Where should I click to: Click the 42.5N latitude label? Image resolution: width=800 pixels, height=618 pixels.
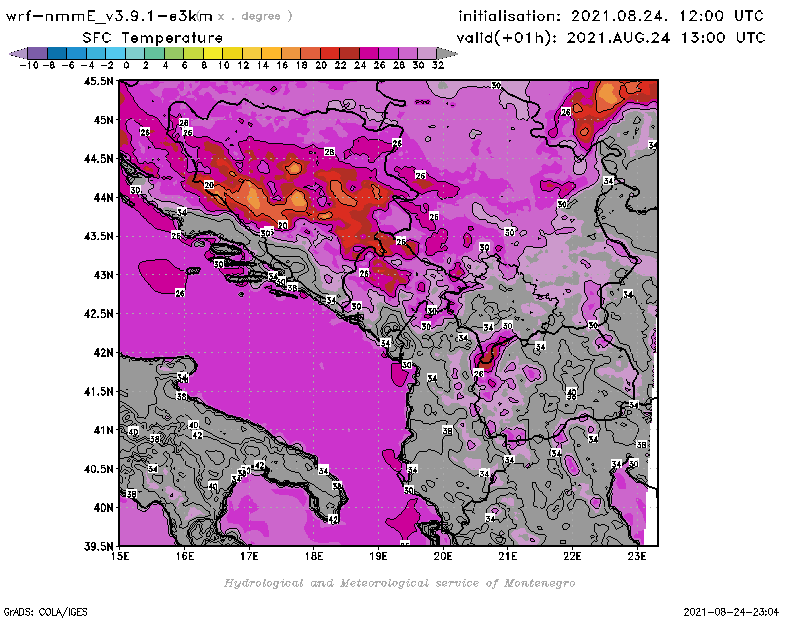pos(98,314)
